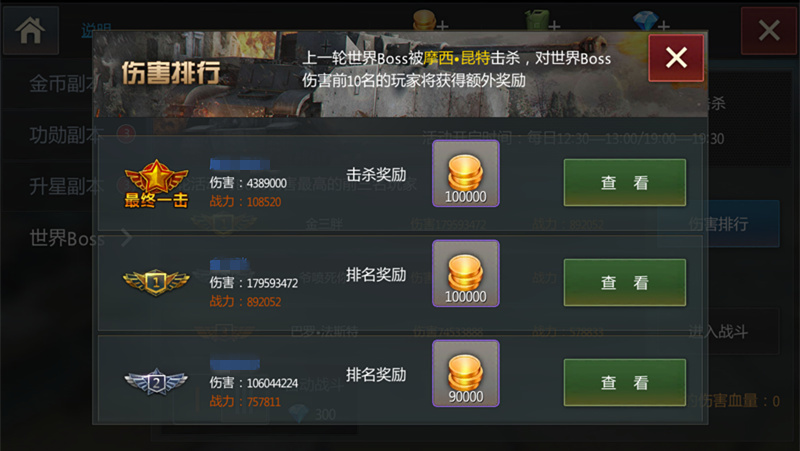Close the 伤害排行 popup with red X
The image size is (800, 451).
click(676, 58)
